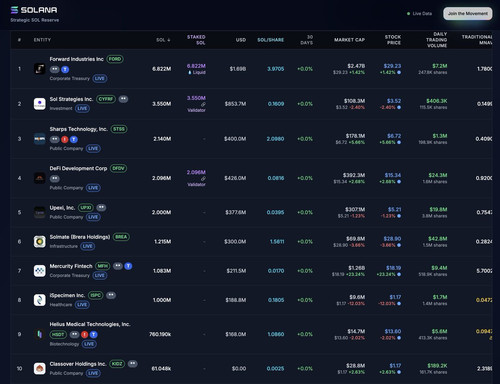Click the gray quote badge under DeFi Development Corp

coord(55,179)
